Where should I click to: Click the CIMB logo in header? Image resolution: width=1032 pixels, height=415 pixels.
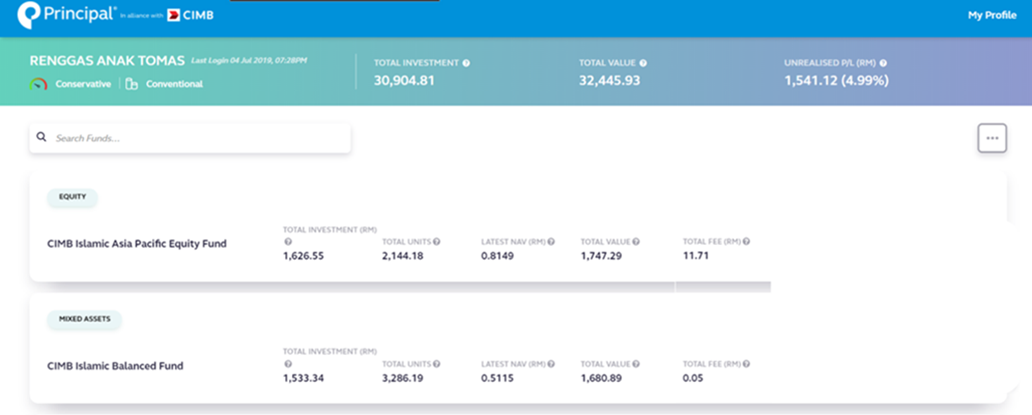pyautogui.click(x=191, y=16)
